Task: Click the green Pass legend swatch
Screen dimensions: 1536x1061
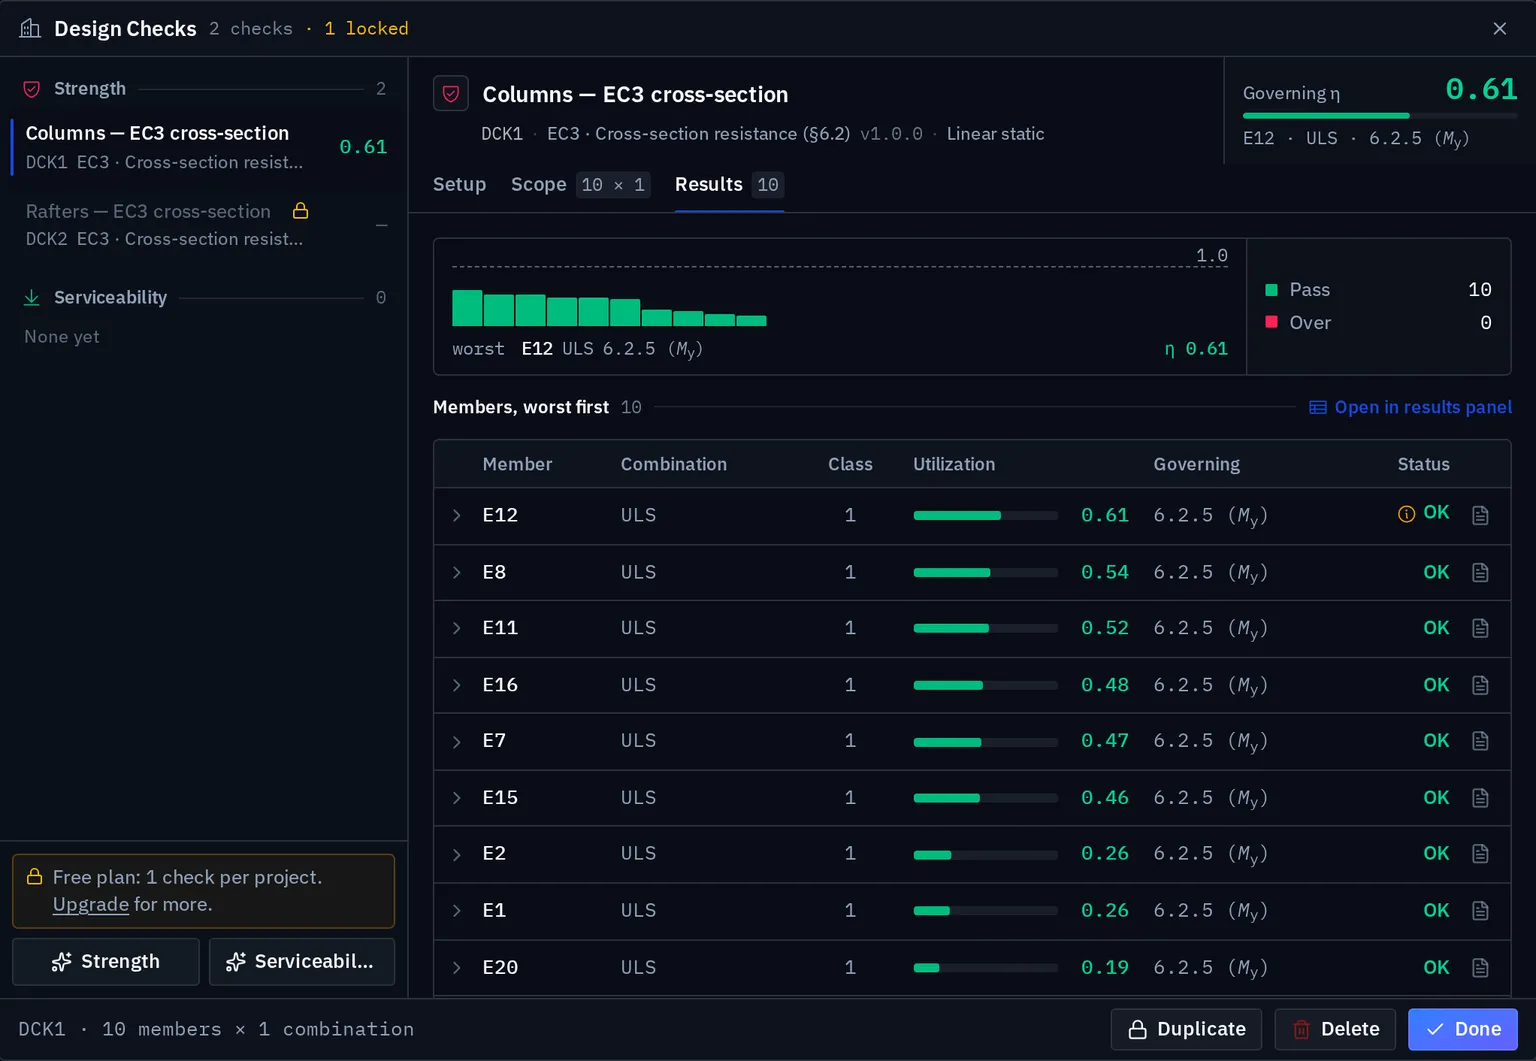Action: coord(1272,290)
